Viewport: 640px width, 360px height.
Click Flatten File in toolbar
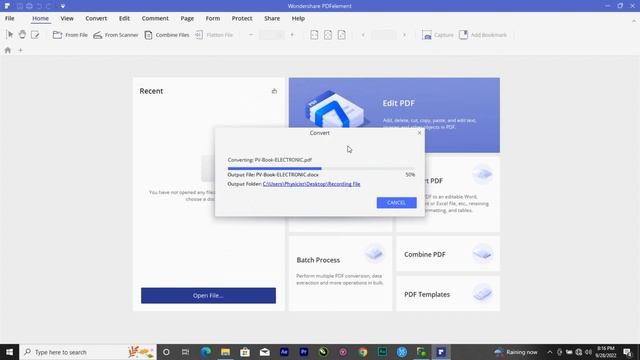click(x=214, y=35)
